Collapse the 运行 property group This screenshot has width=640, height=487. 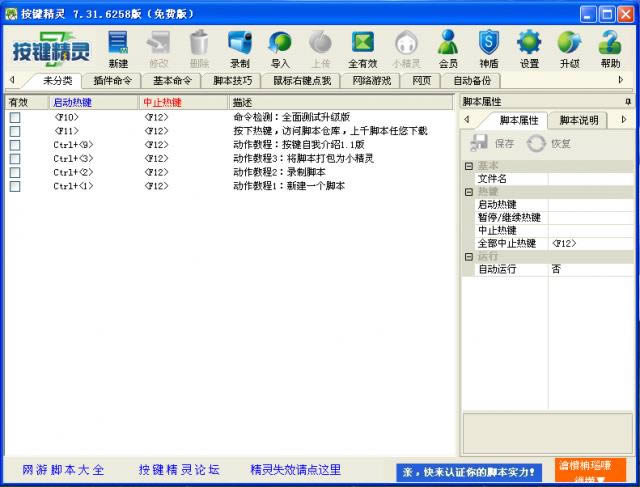click(x=469, y=256)
